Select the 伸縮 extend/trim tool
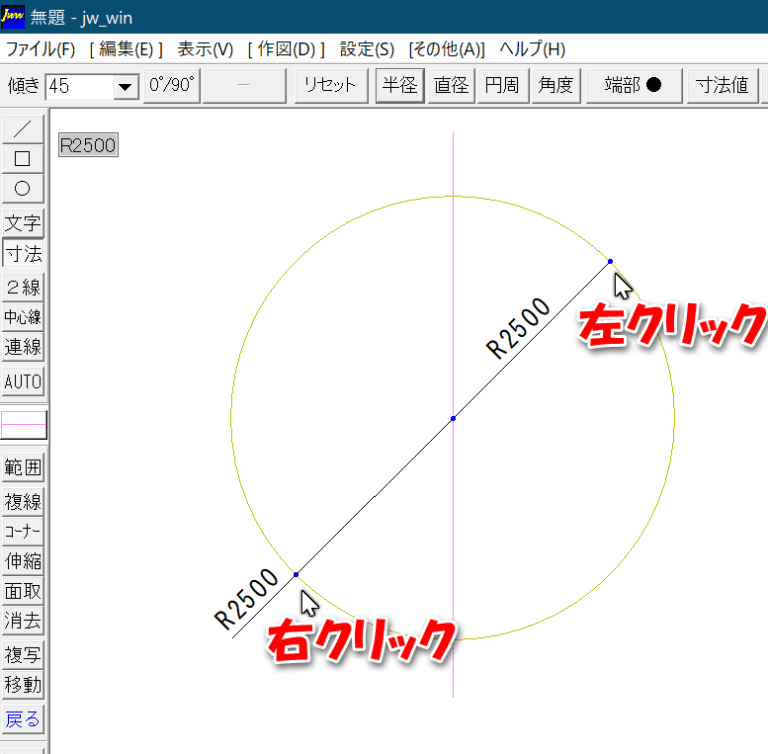Screen dimensions: 768x754 [x=23, y=561]
